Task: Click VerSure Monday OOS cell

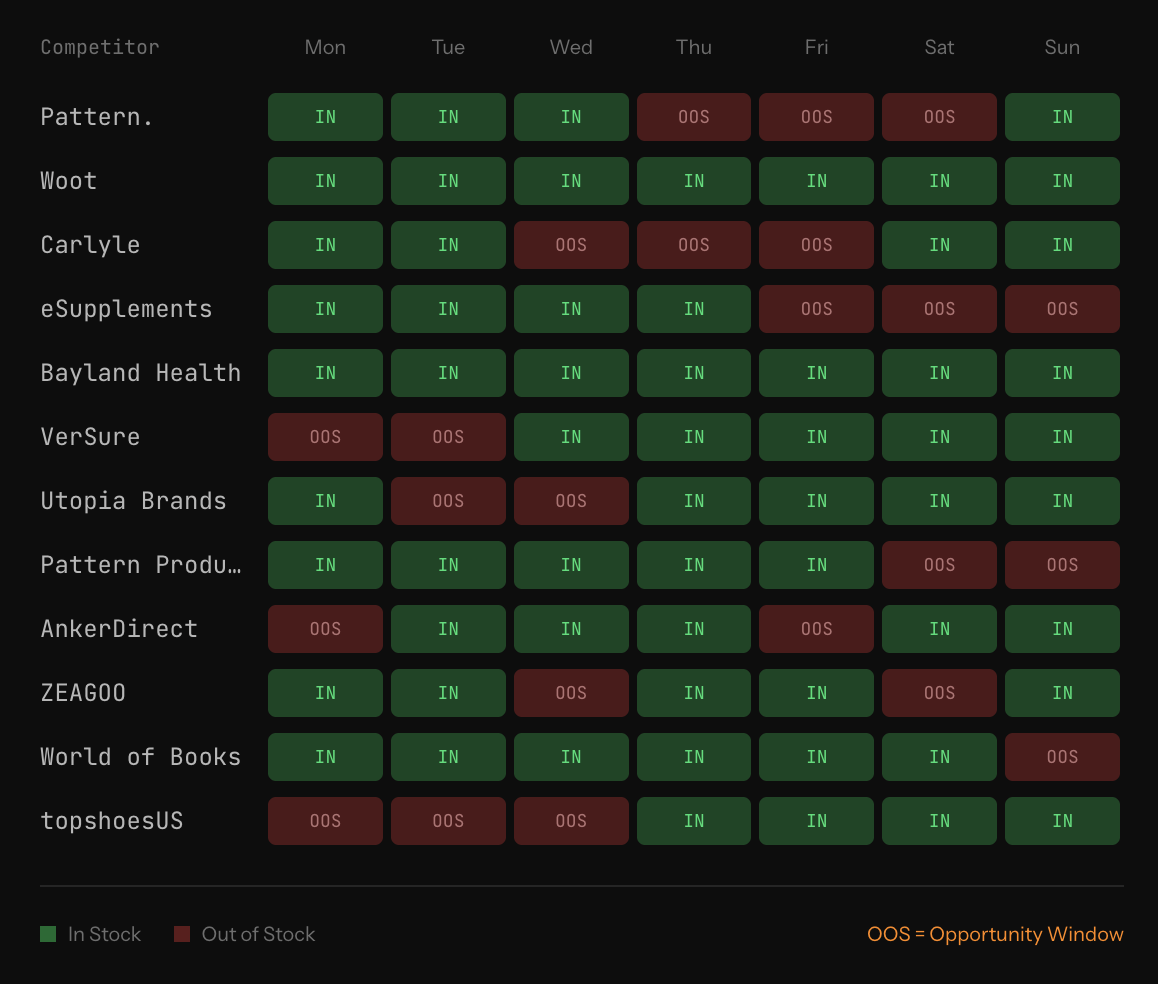Action: 325,437
